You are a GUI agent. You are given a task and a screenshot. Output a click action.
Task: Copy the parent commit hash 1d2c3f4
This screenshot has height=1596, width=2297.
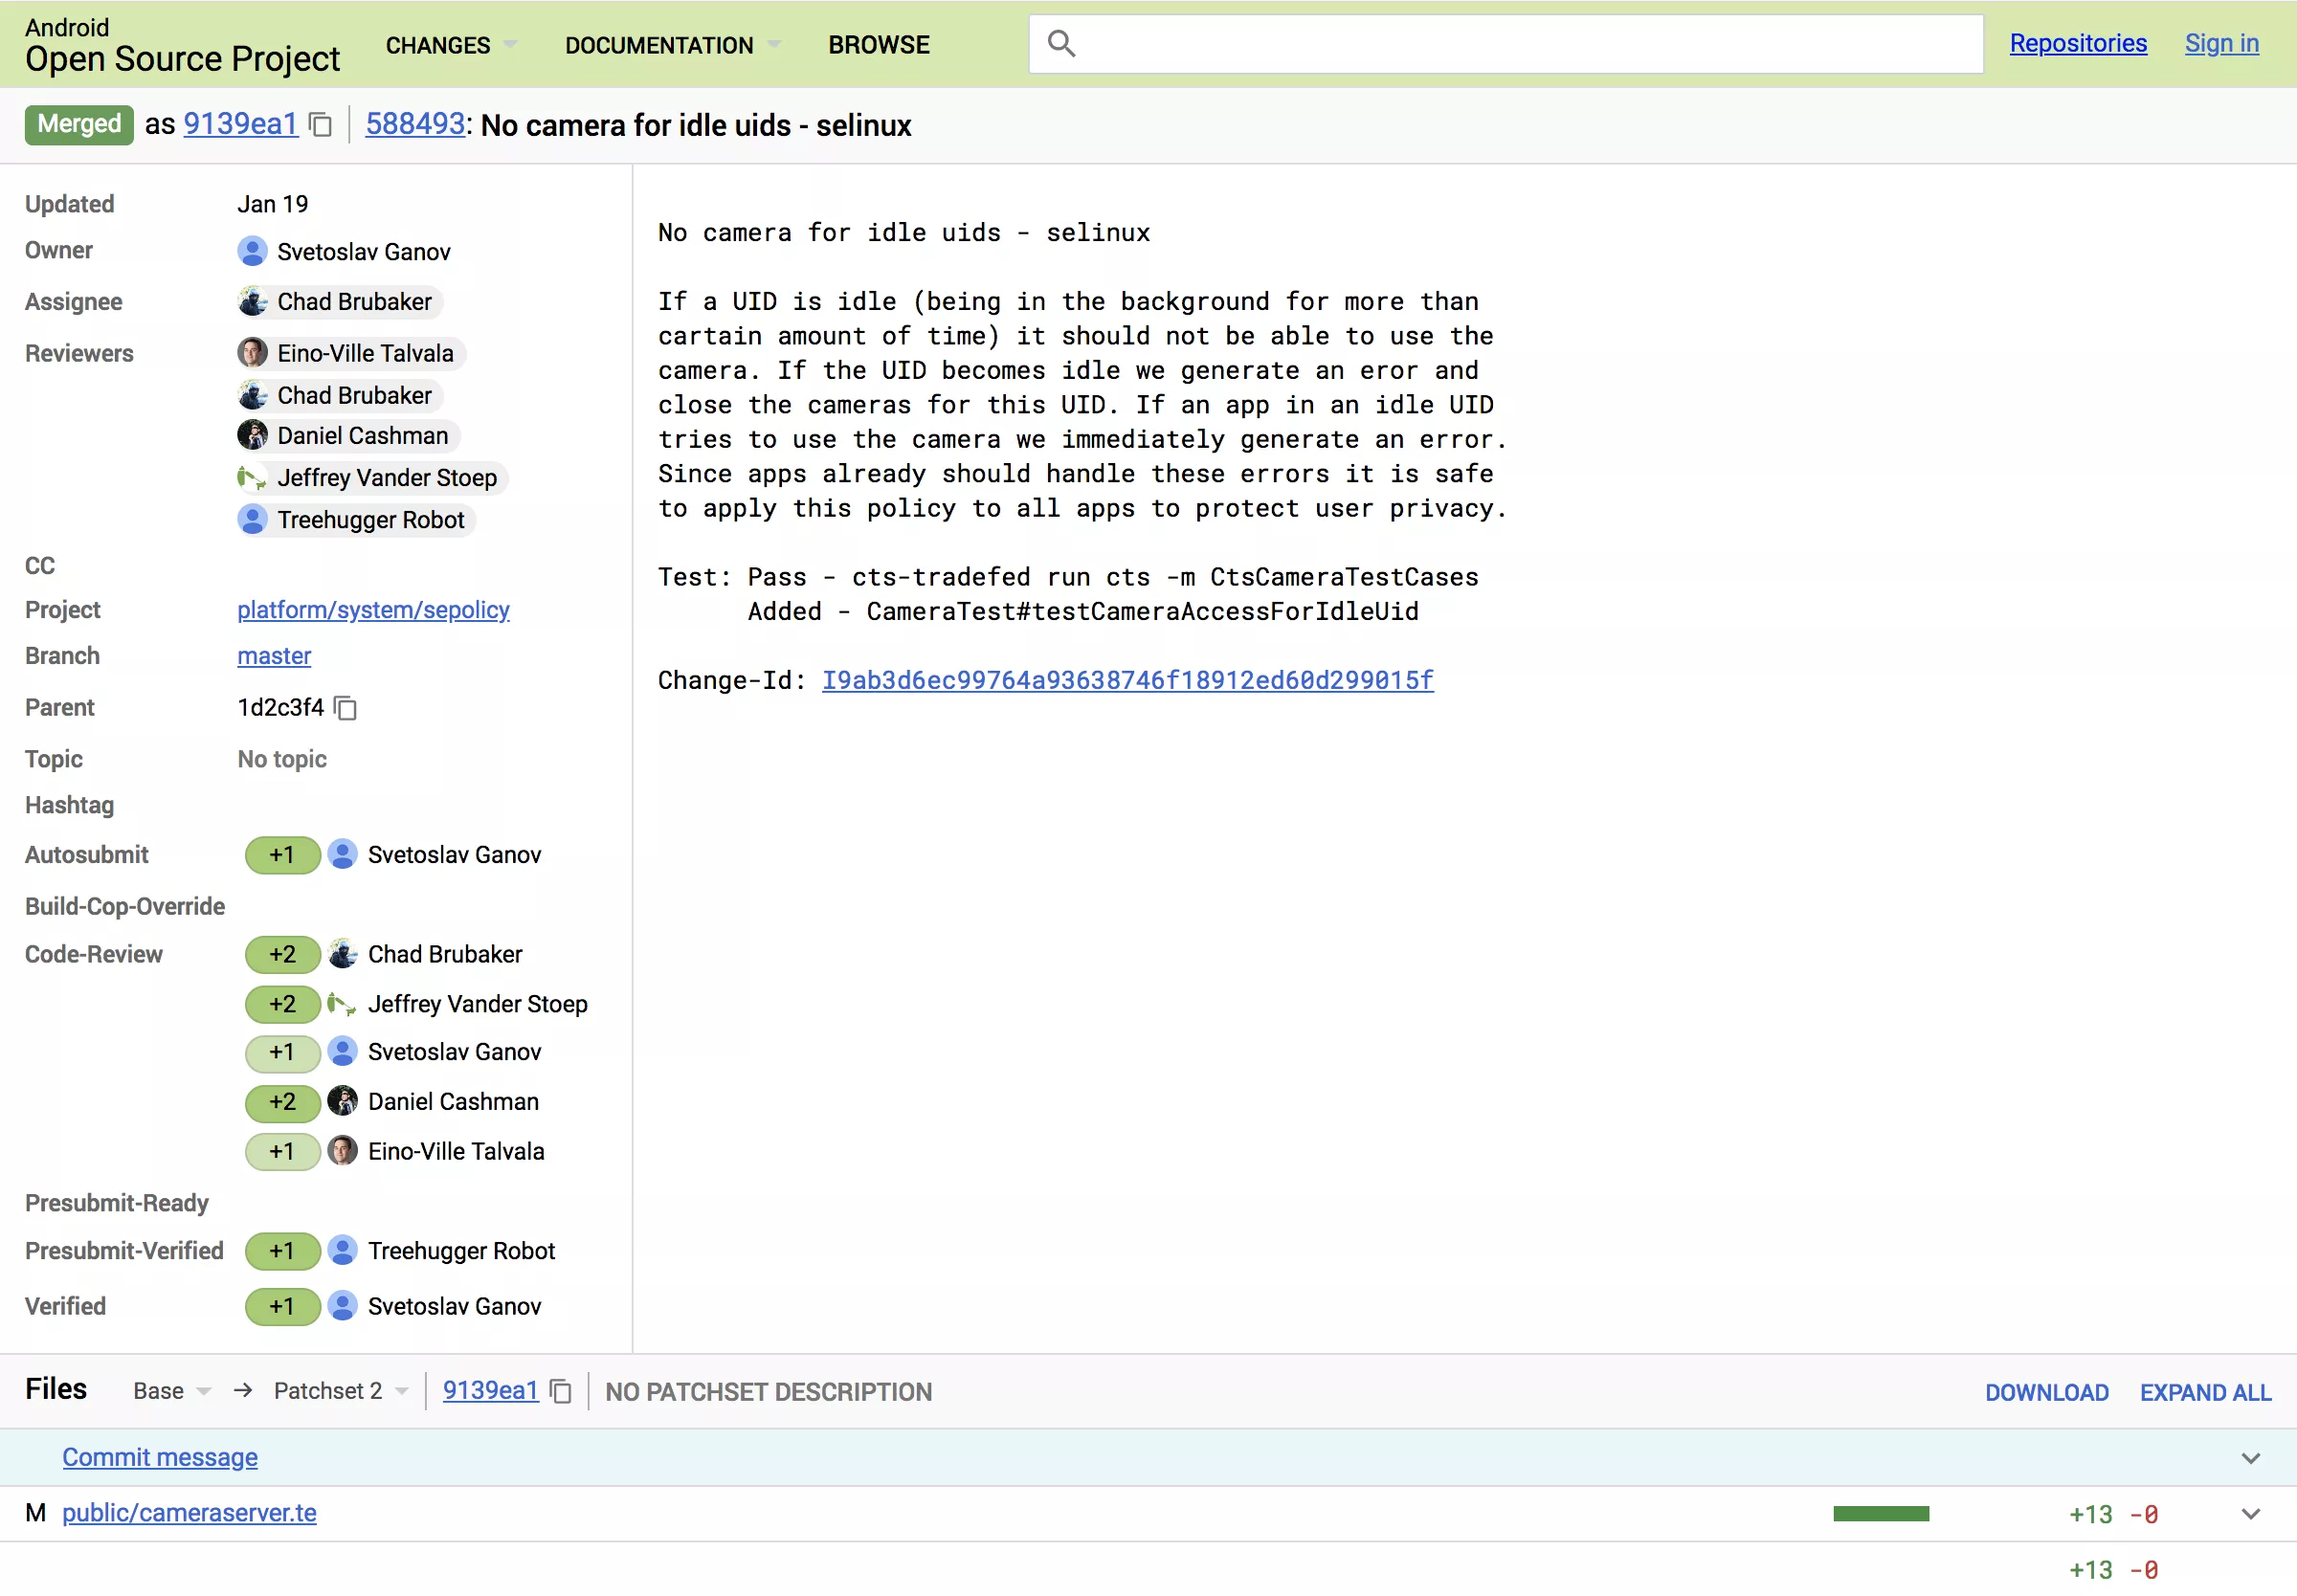(345, 708)
